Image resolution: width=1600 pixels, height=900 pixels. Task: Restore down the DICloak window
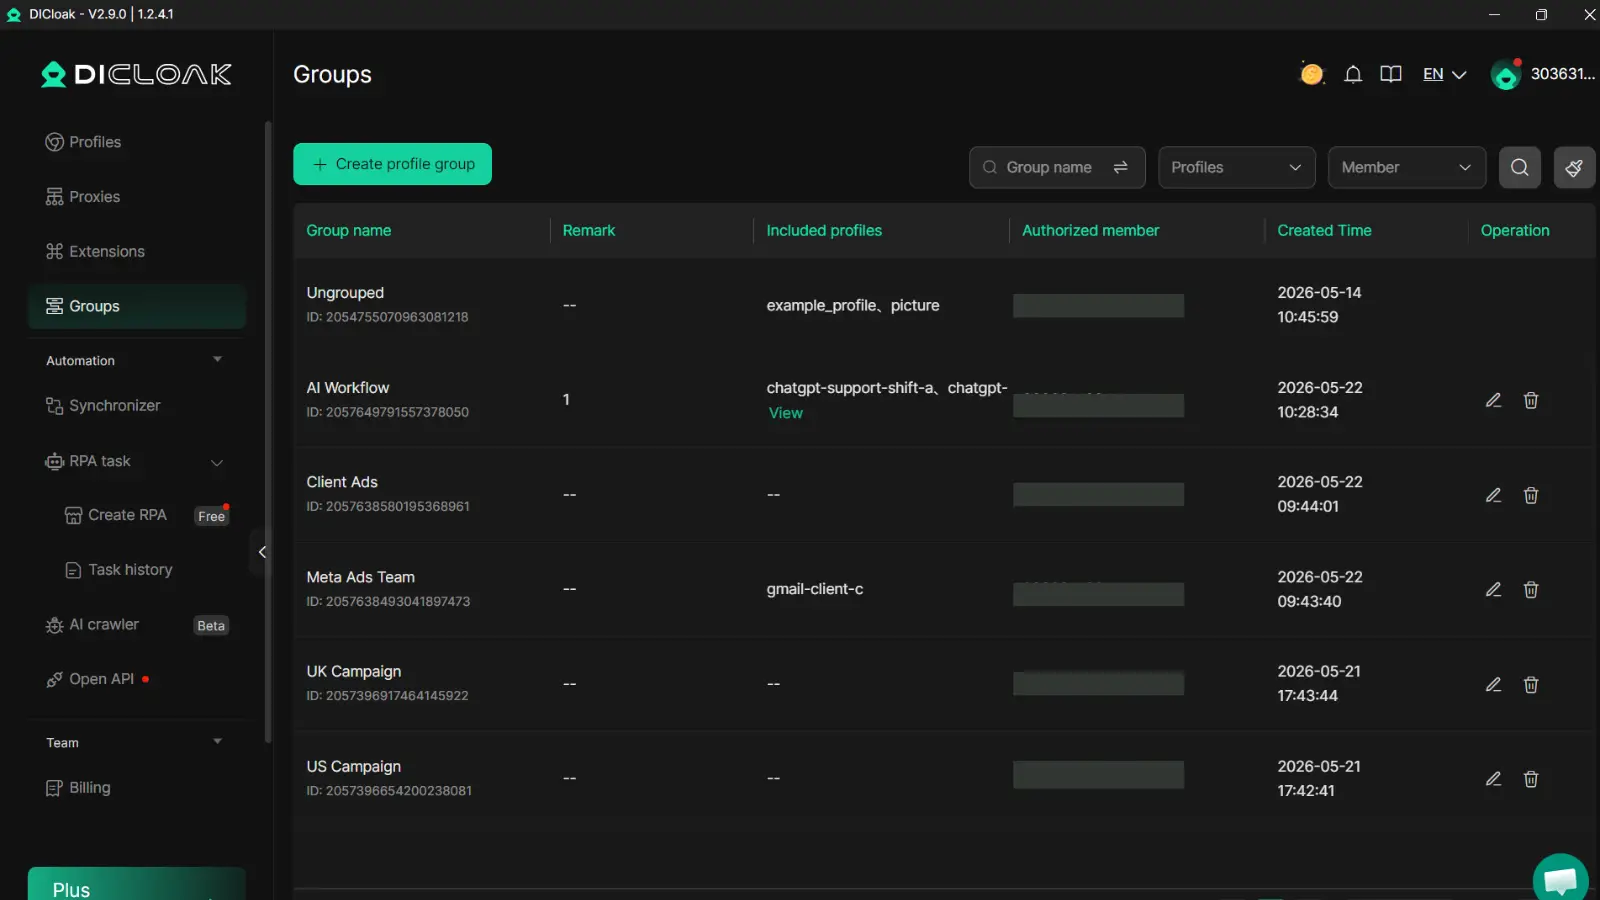pos(1541,14)
